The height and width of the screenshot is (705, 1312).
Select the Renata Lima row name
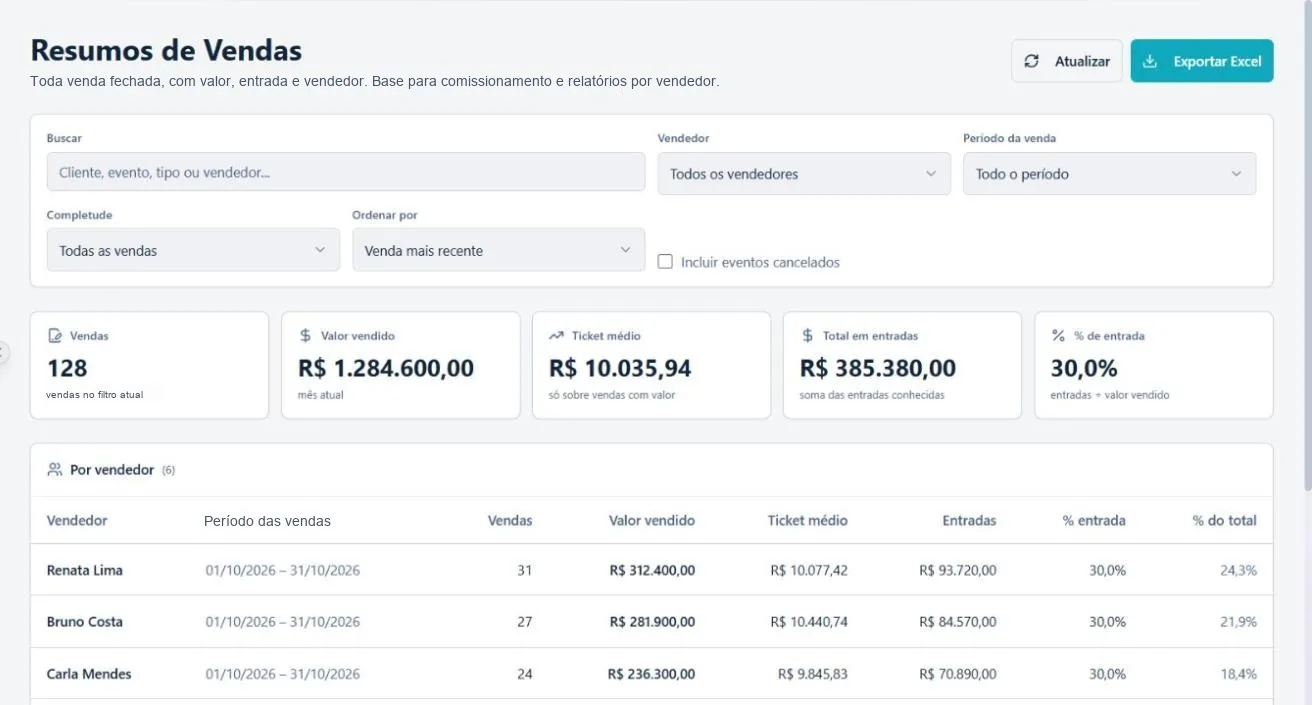click(x=85, y=570)
